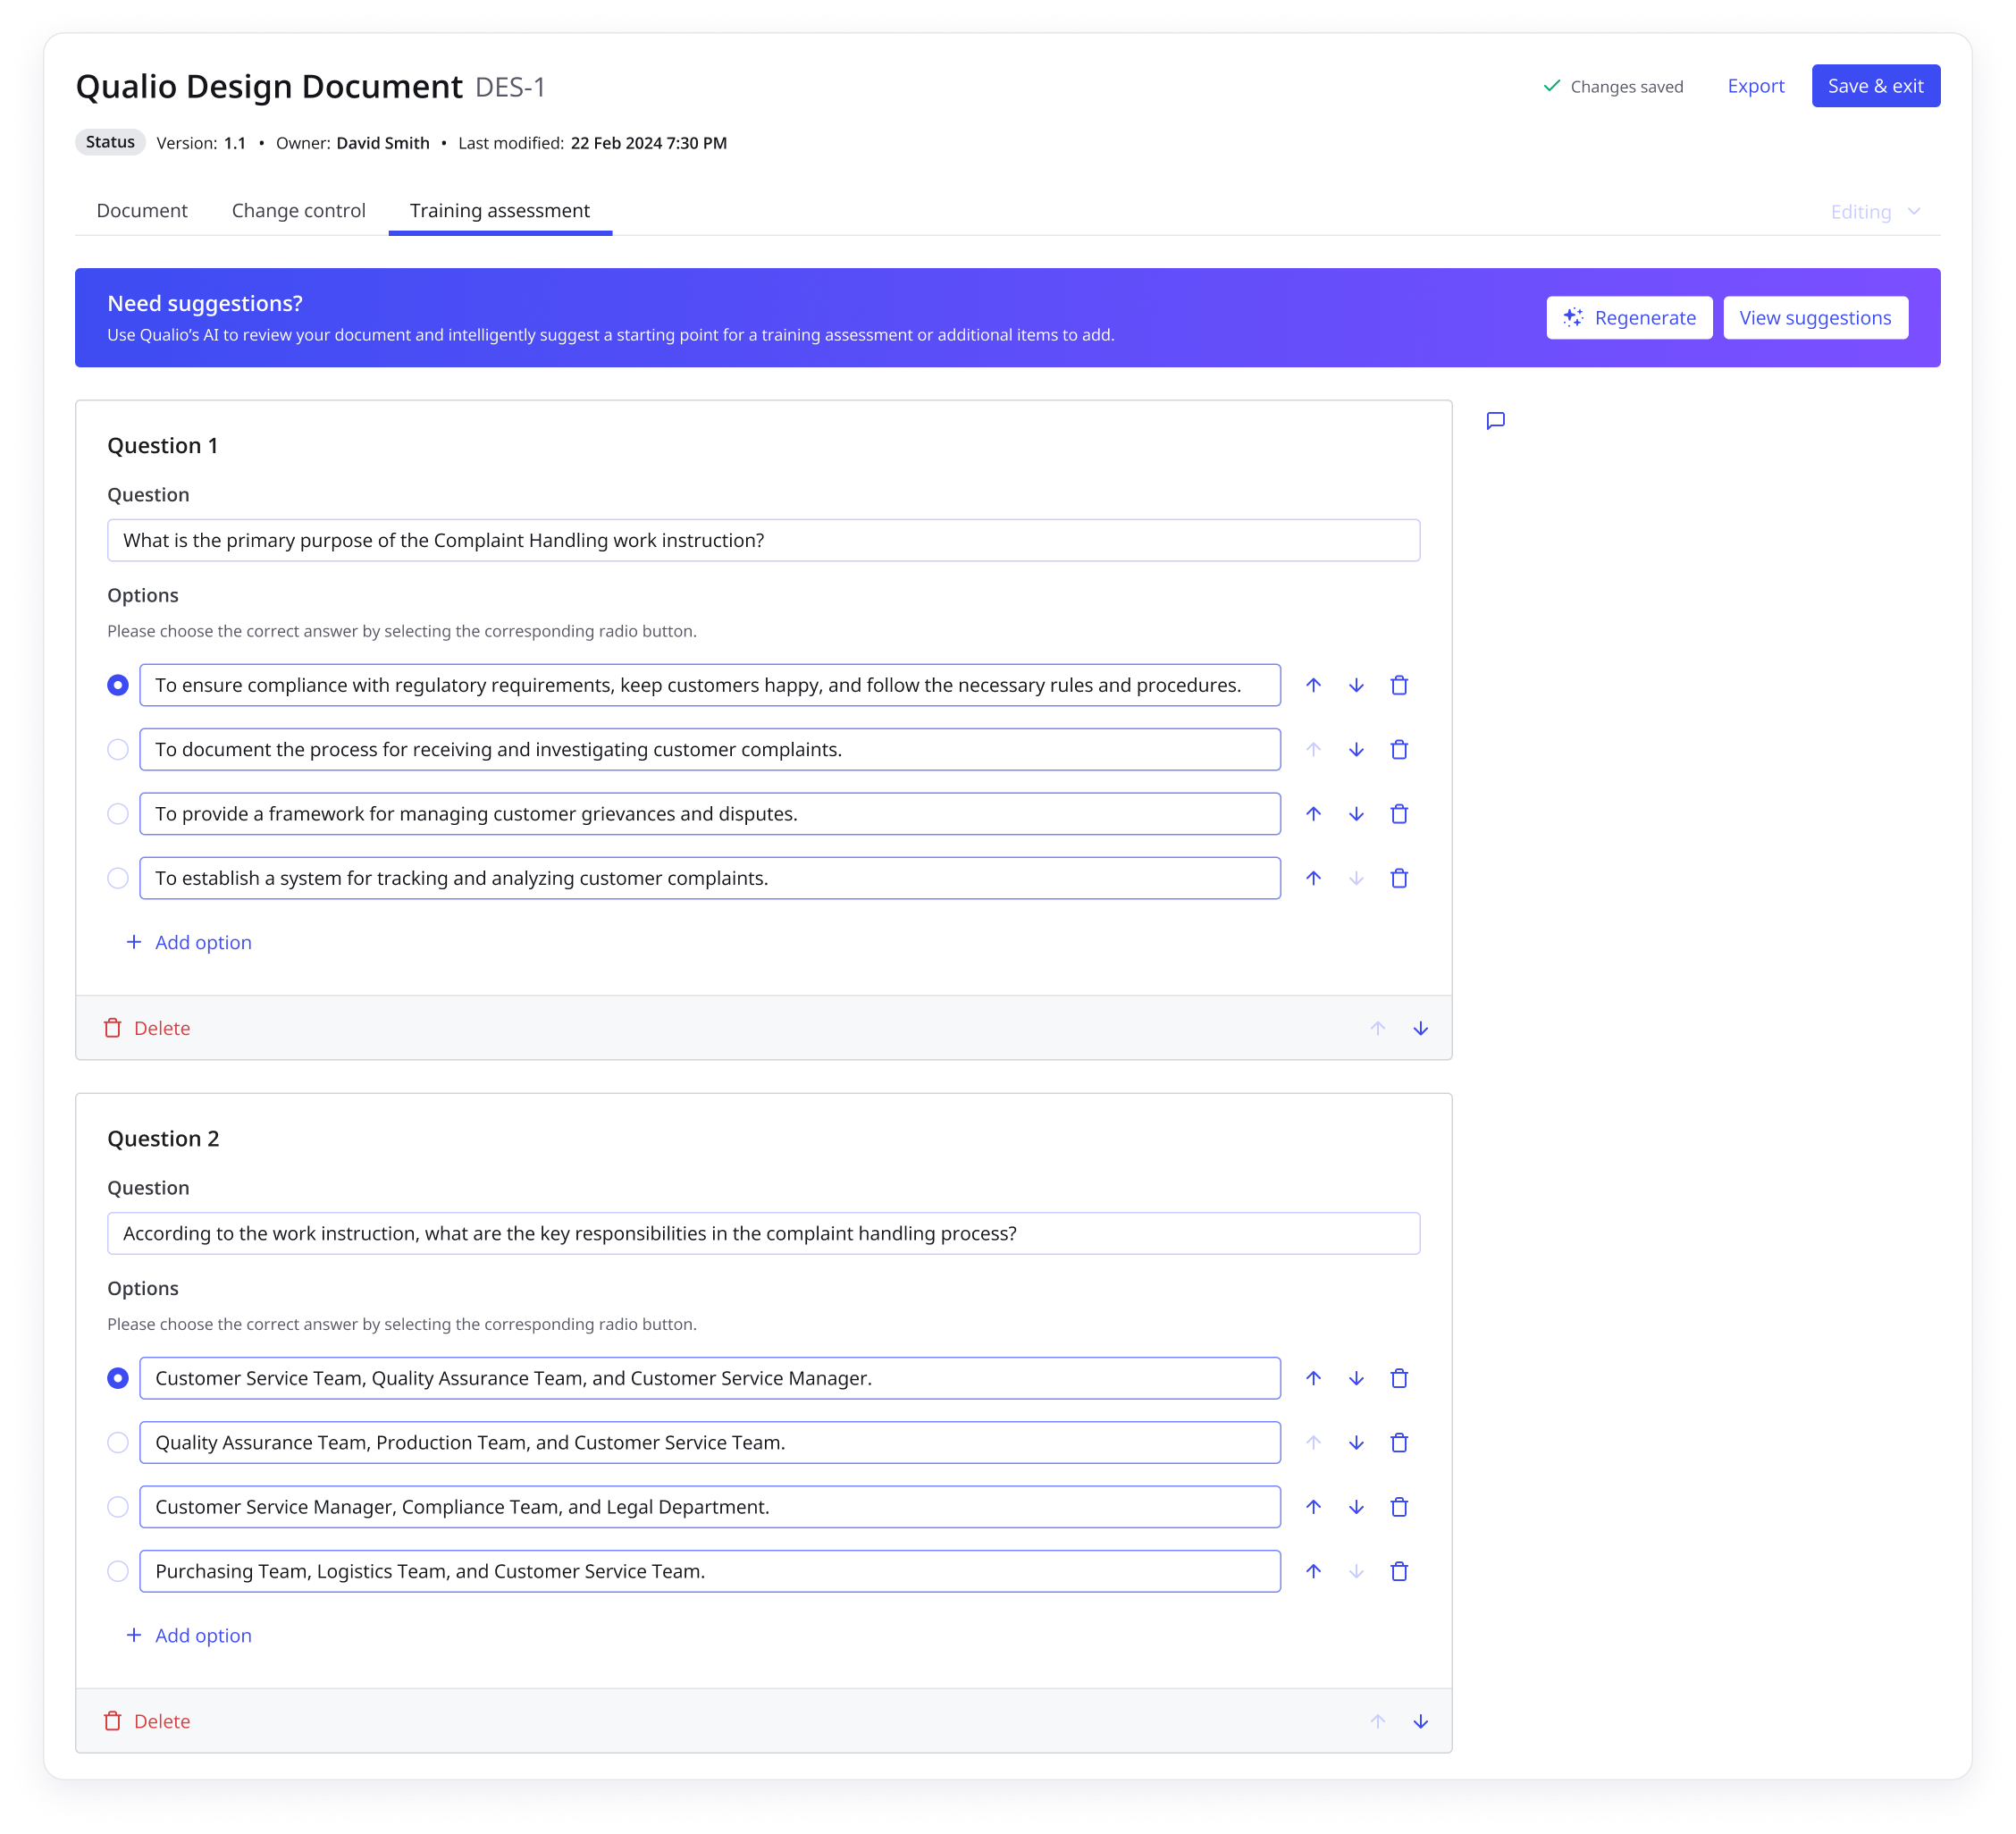This screenshot has height=1834, width=2016.
Task: Move Question 2 up using its footer arrow
Action: click(1378, 1721)
